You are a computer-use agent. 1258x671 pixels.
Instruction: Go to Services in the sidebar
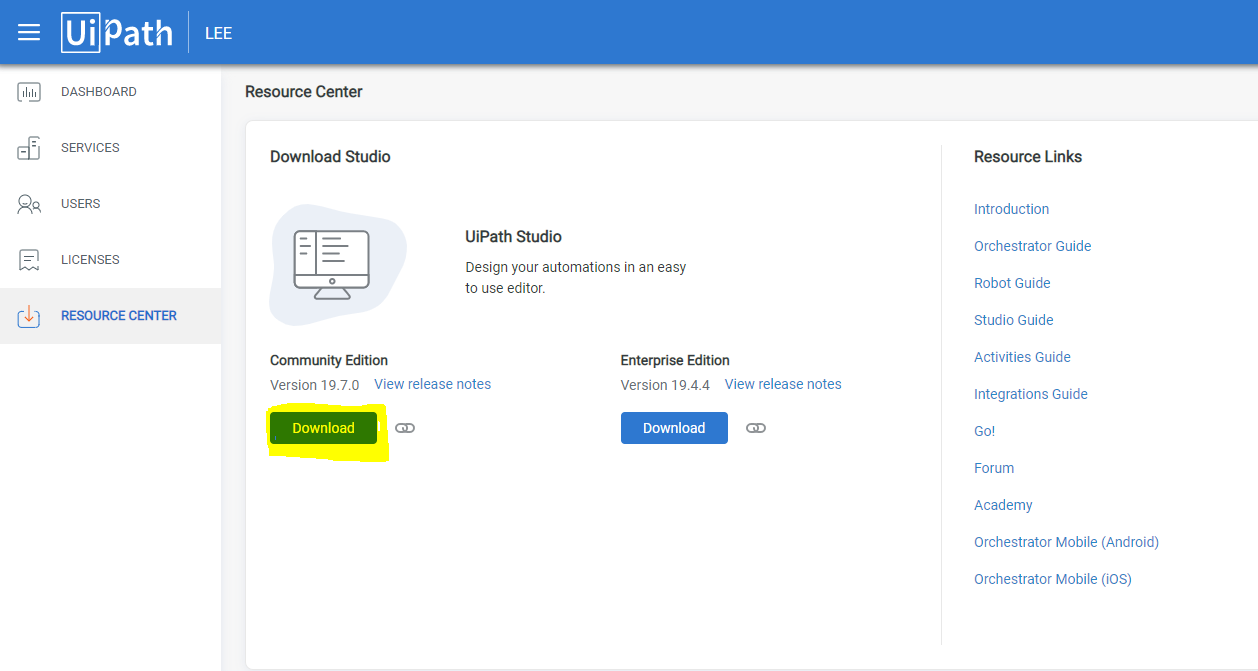[90, 148]
